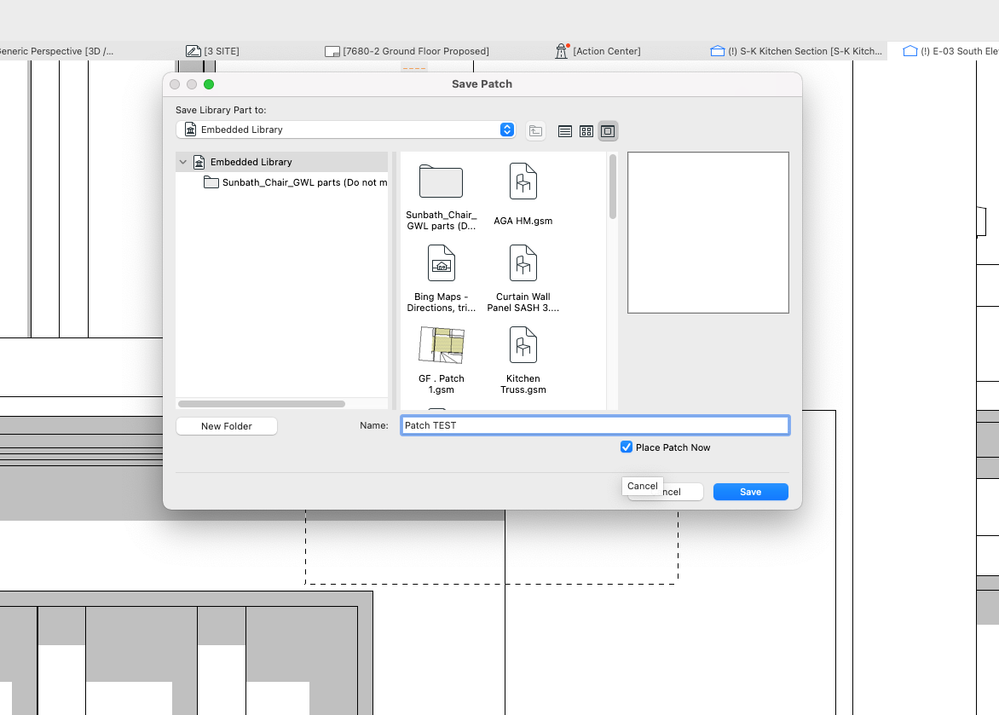The height and width of the screenshot is (715, 999).
Task: Select Curtain Wall Panel SASH file icon
Action: point(523,263)
